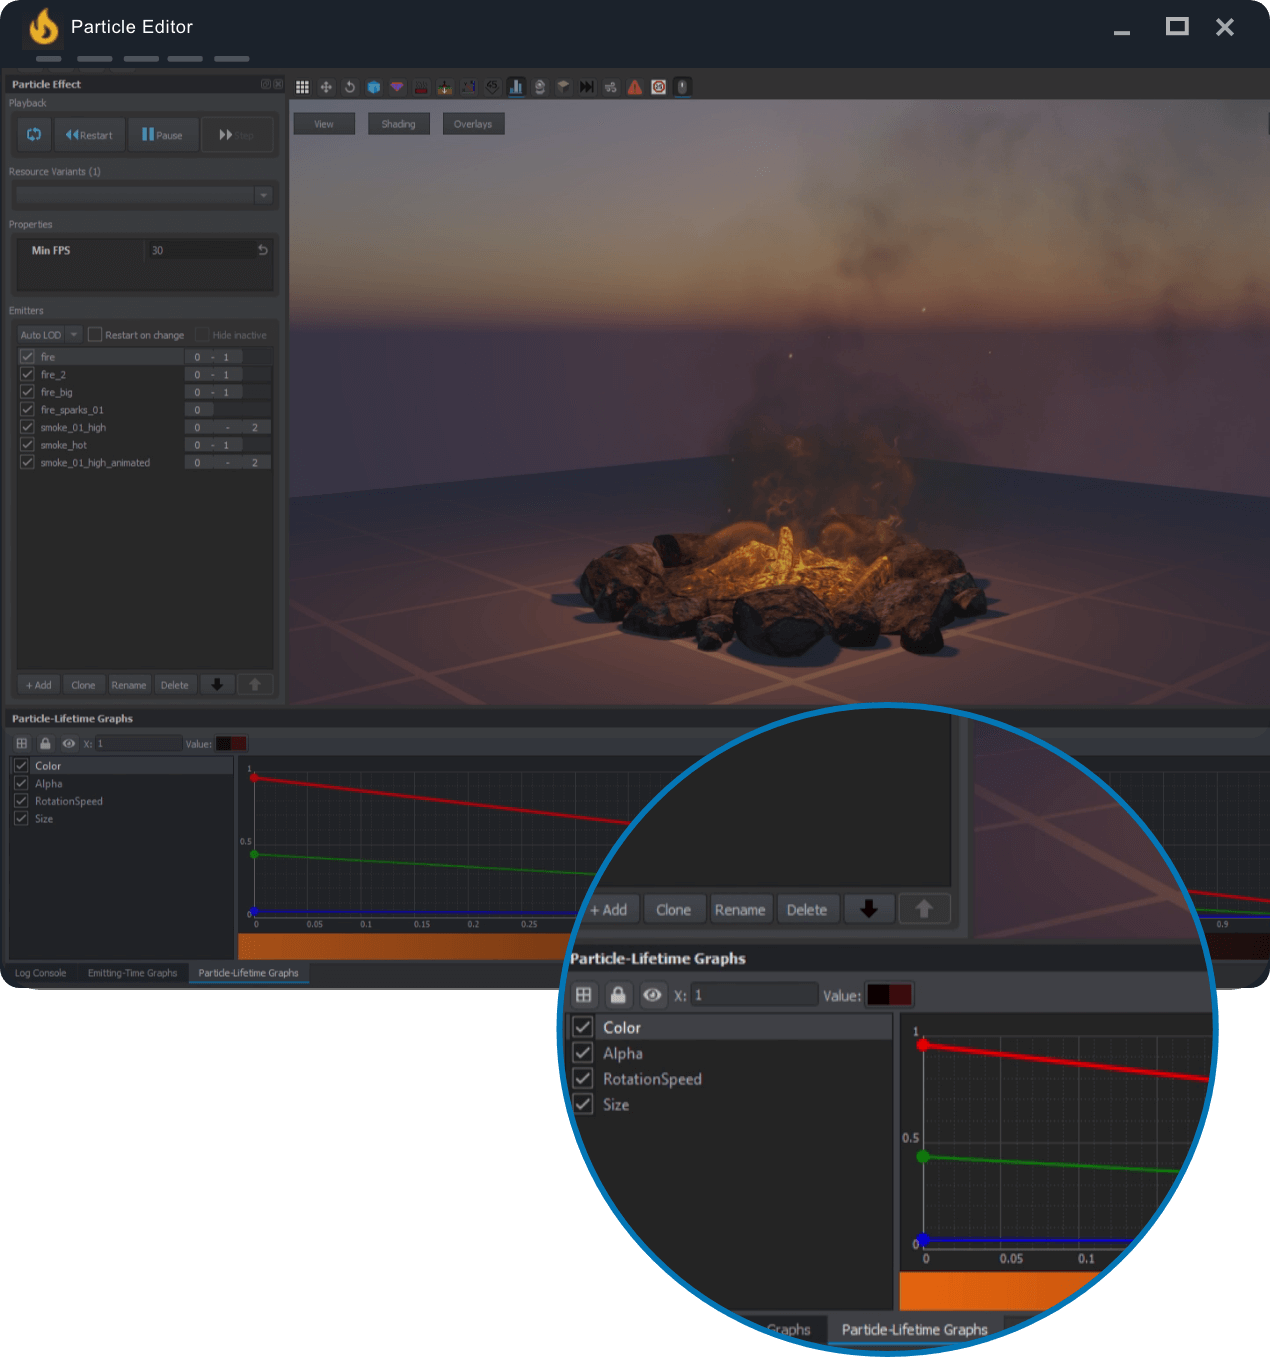
Task: Select the move gizmo tool in the toolbar
Action: (326, 87)
